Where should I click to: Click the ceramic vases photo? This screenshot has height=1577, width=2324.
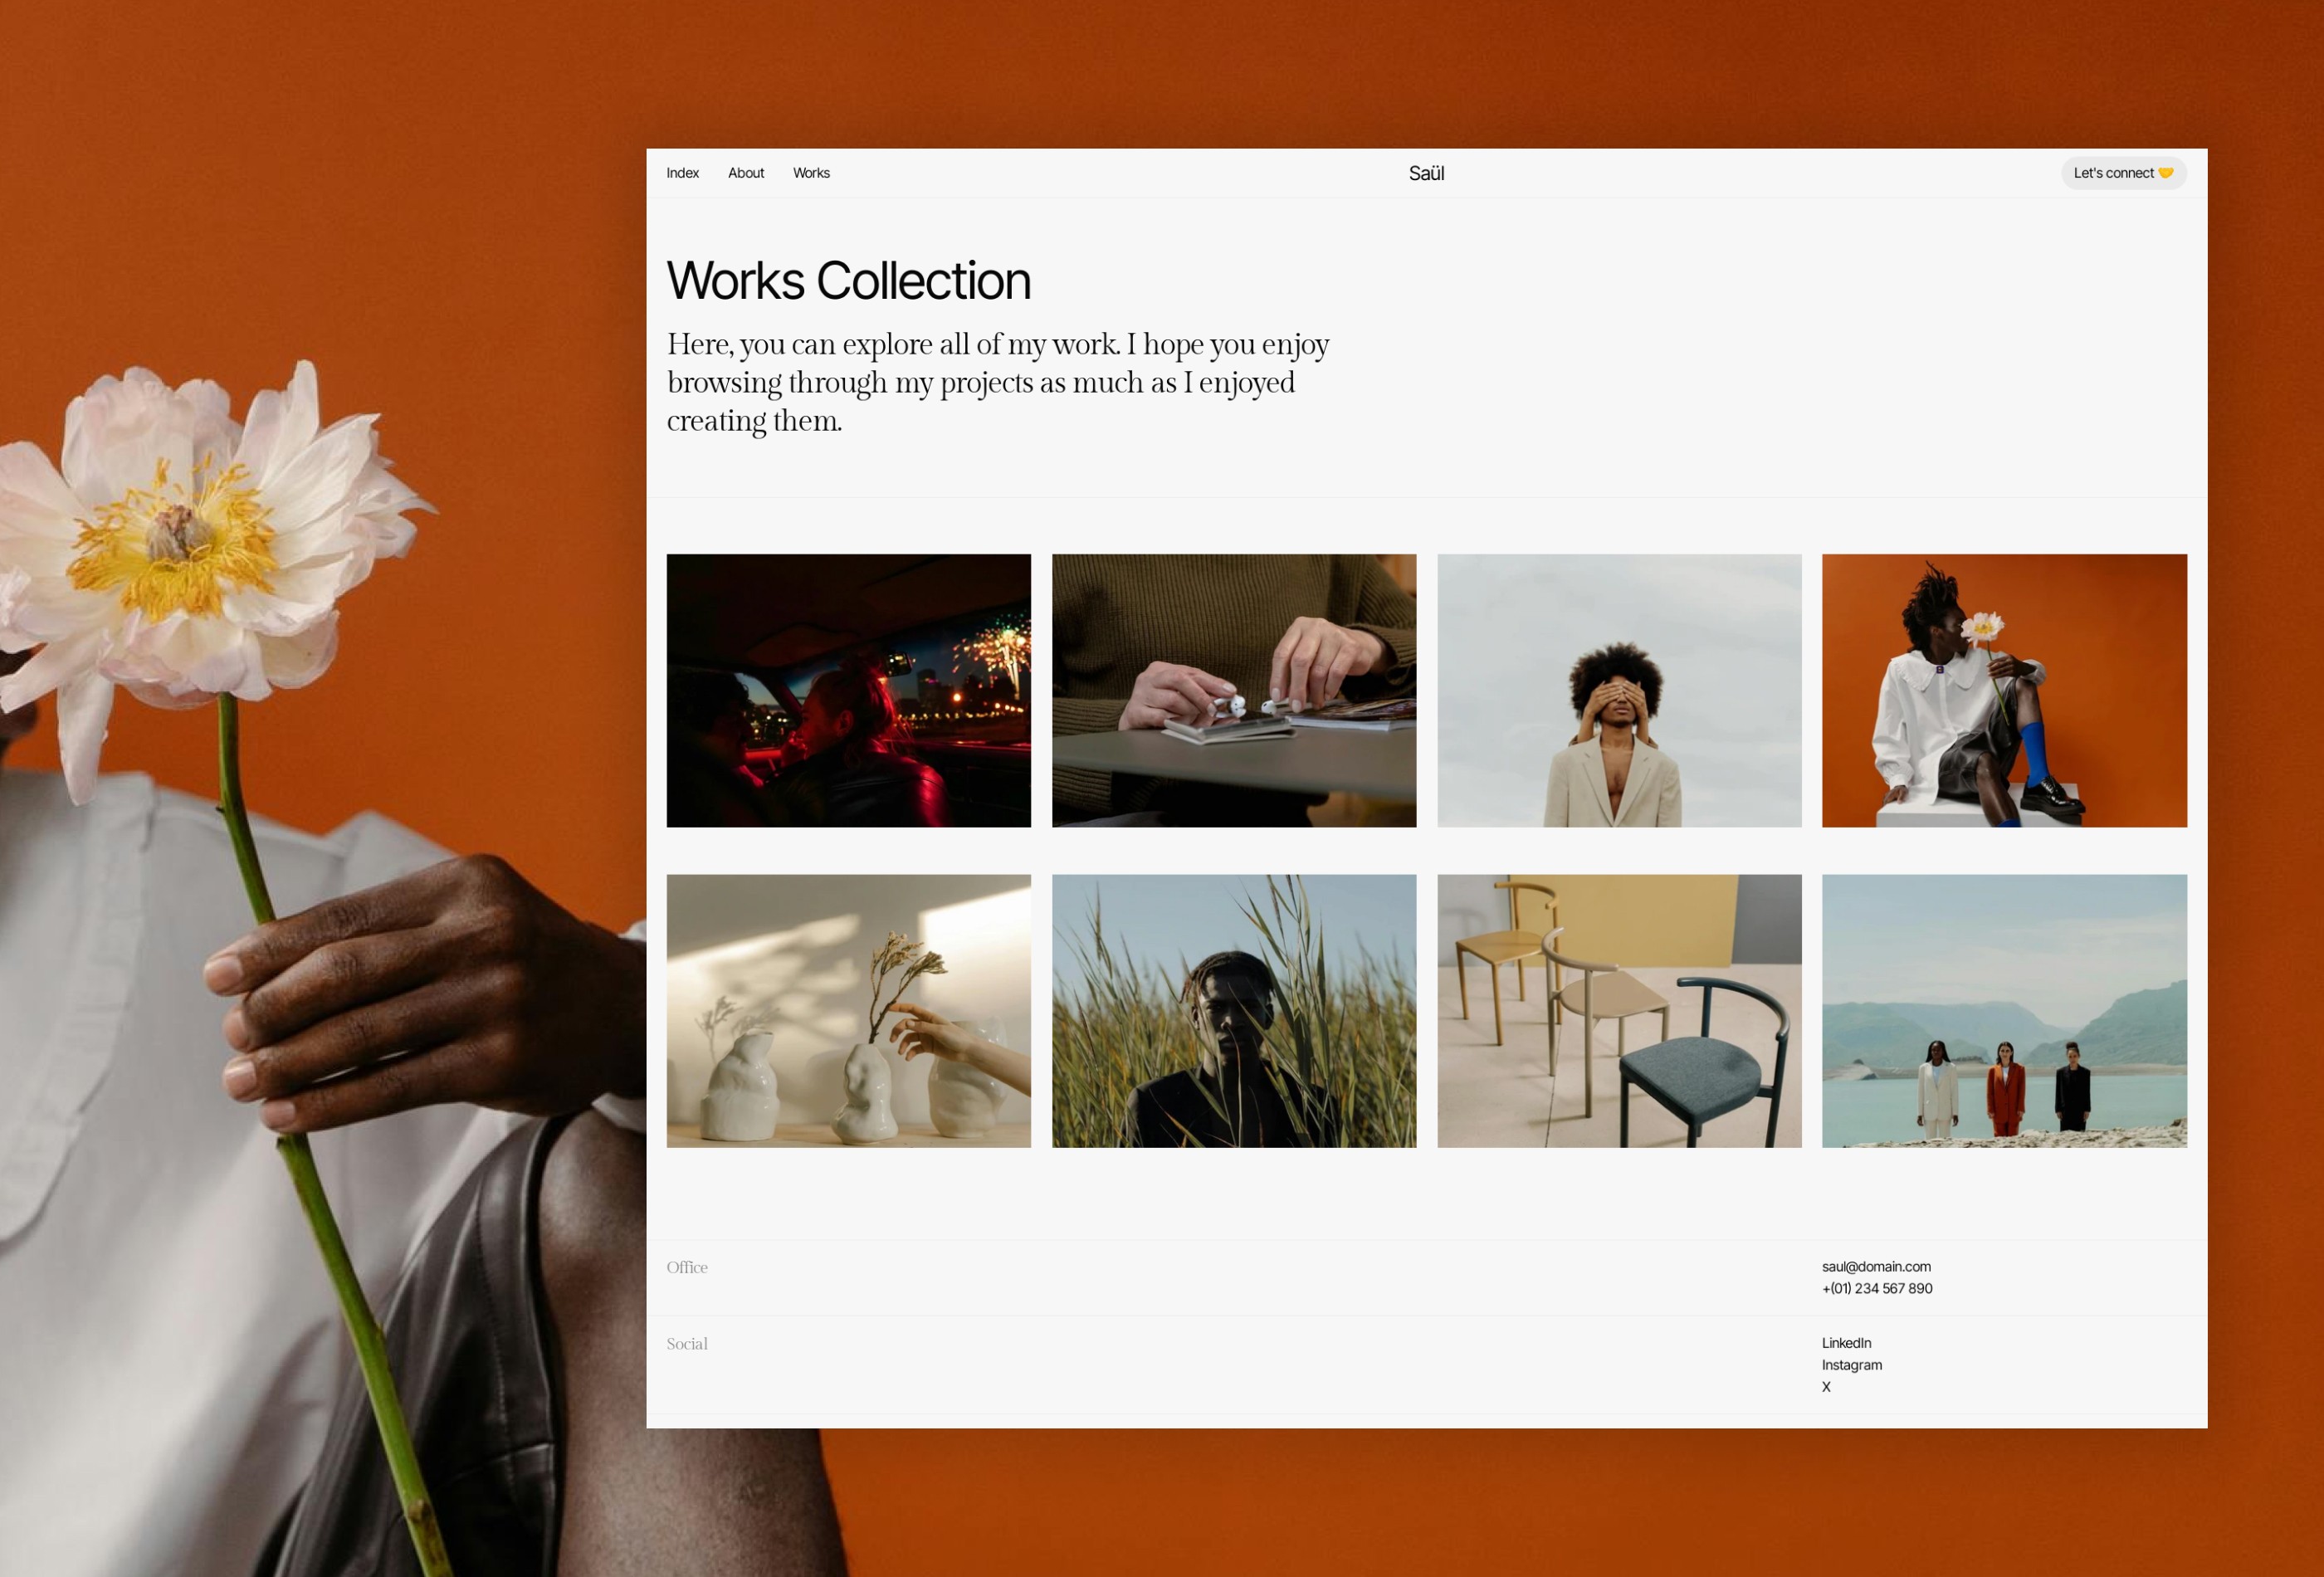coord(848,1011)
